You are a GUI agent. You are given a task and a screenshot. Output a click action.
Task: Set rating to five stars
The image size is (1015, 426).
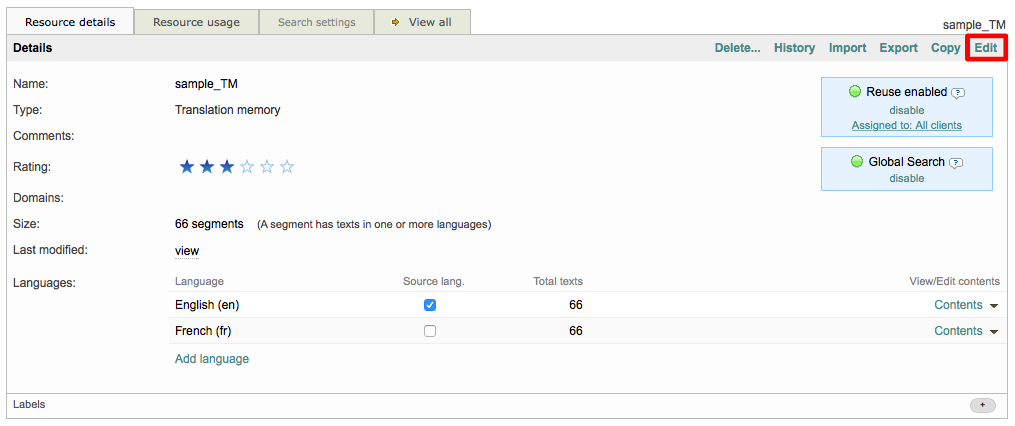(287, 167)
